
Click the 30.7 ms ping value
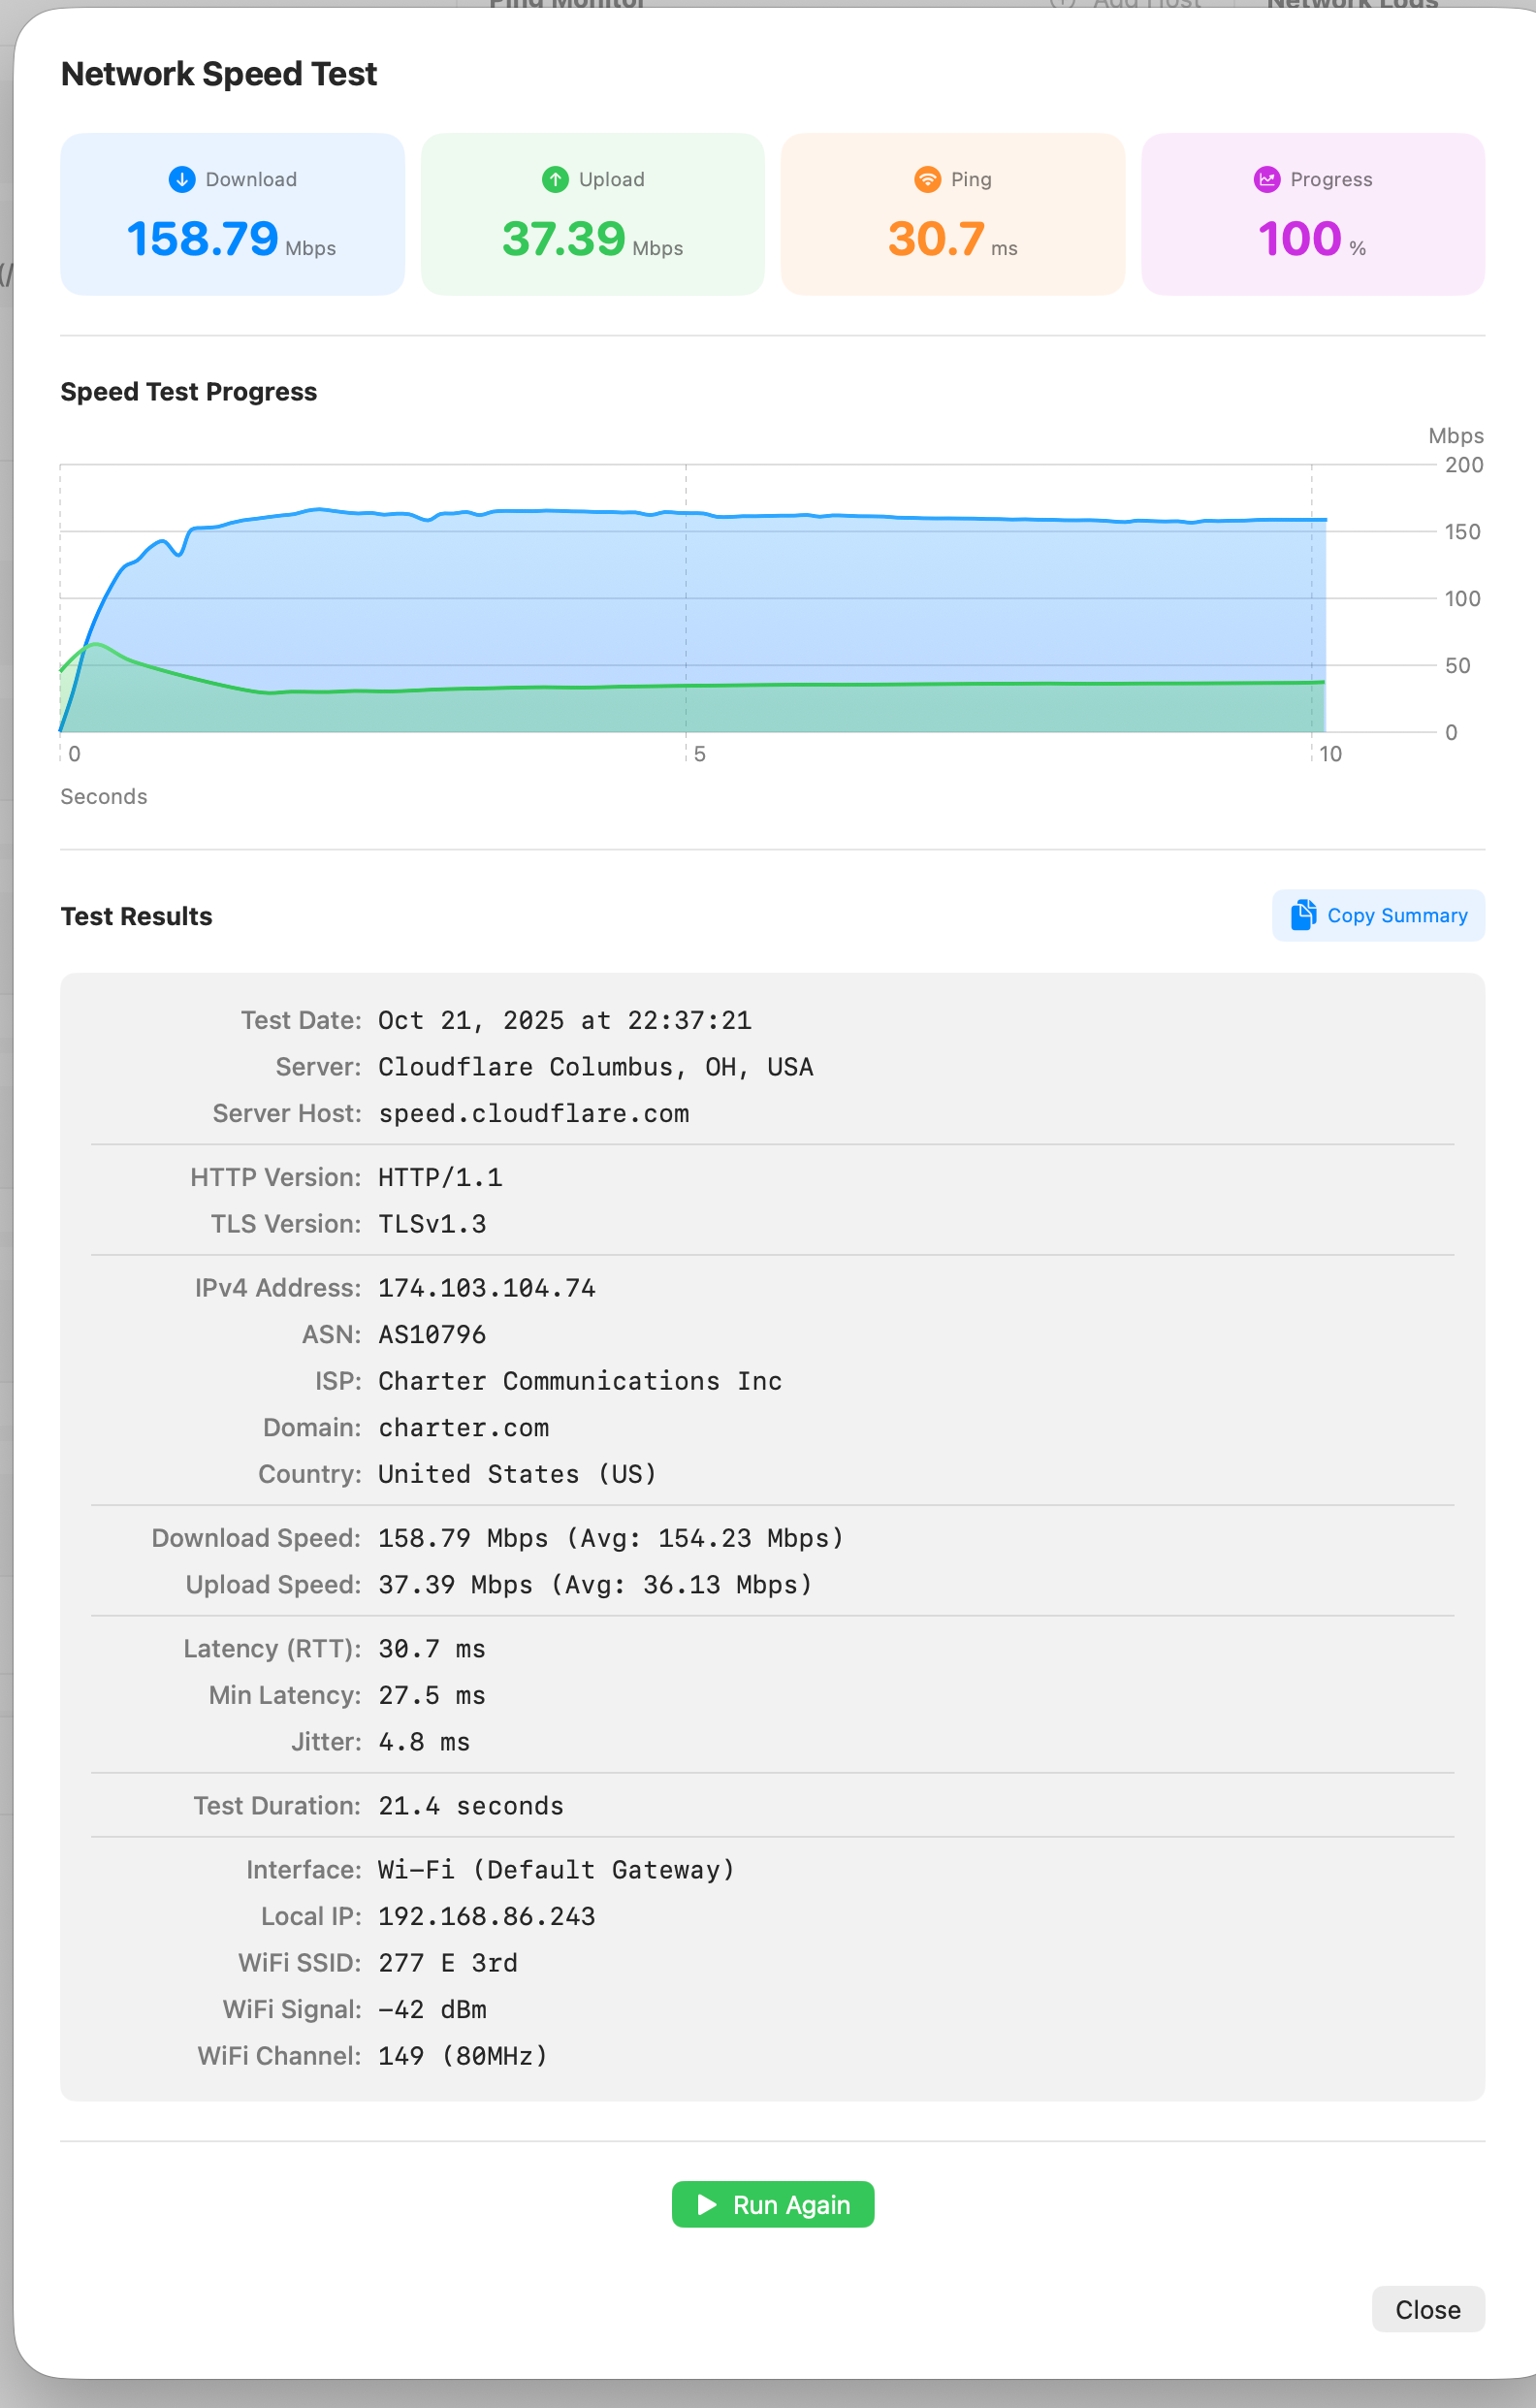(937, 239)
